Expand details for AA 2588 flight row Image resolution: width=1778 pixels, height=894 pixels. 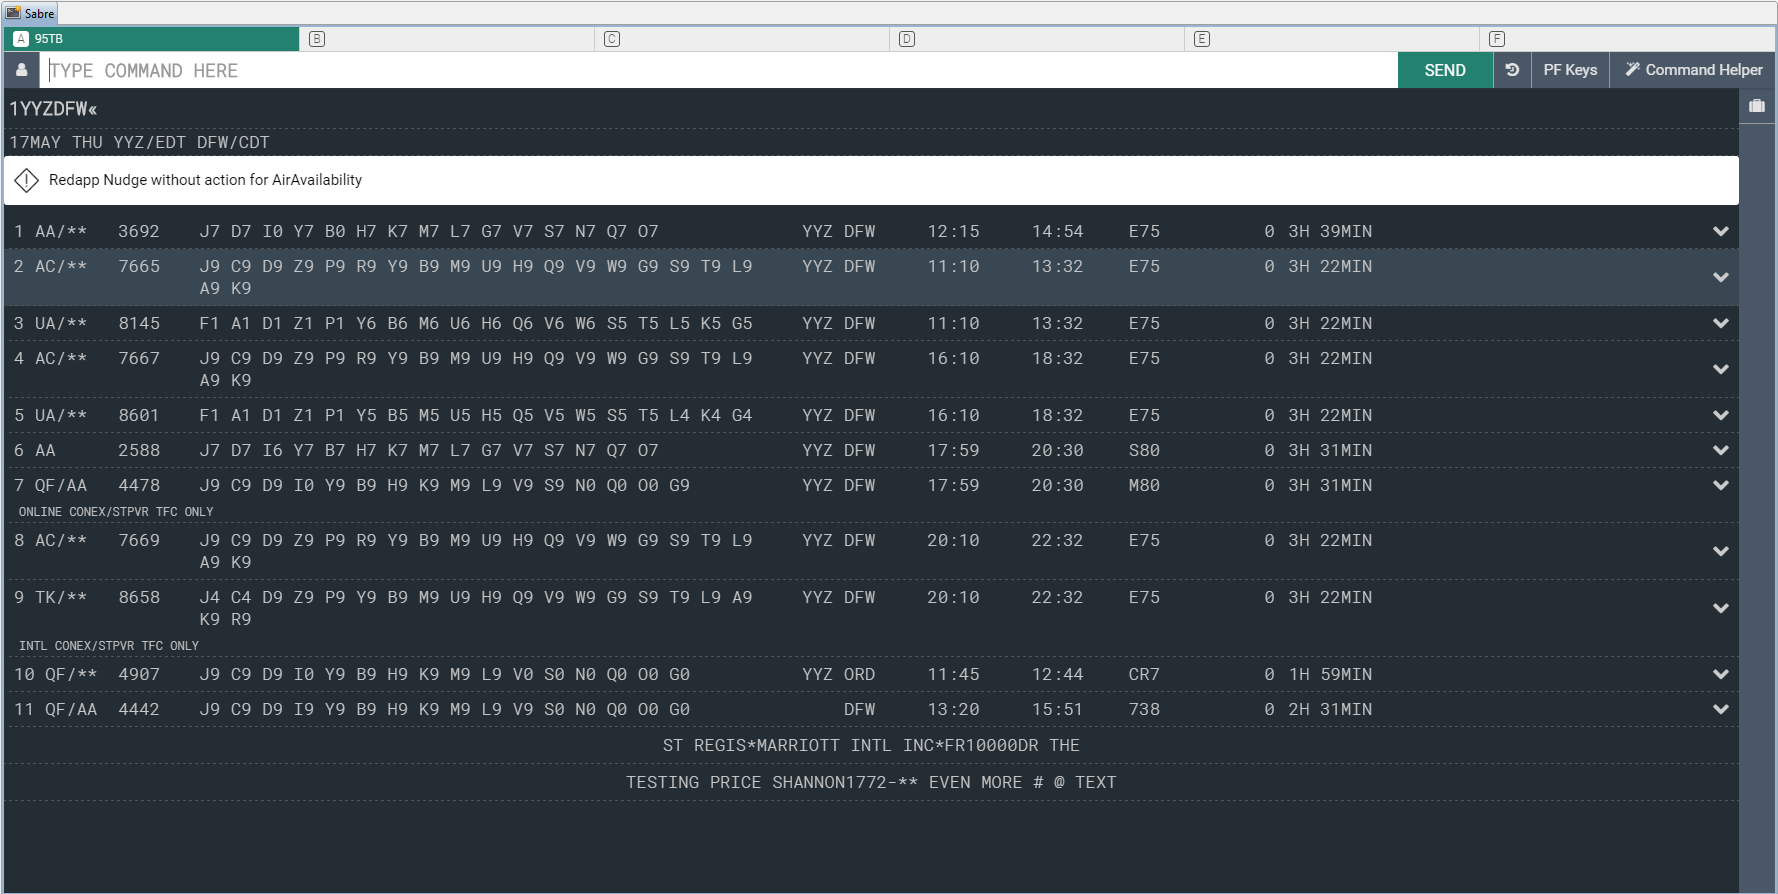click(x=1720, y=450)
